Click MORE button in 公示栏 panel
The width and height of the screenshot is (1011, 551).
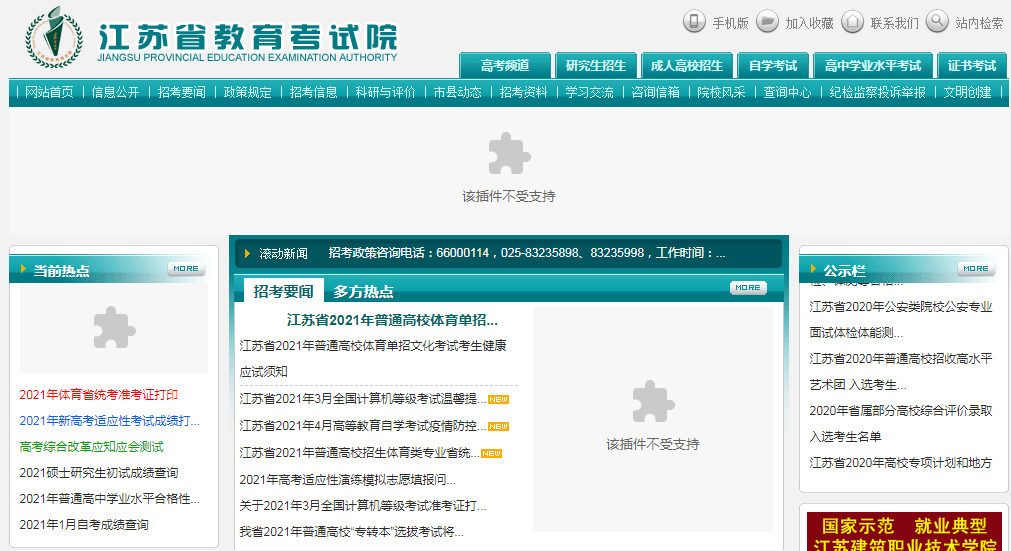976,268
